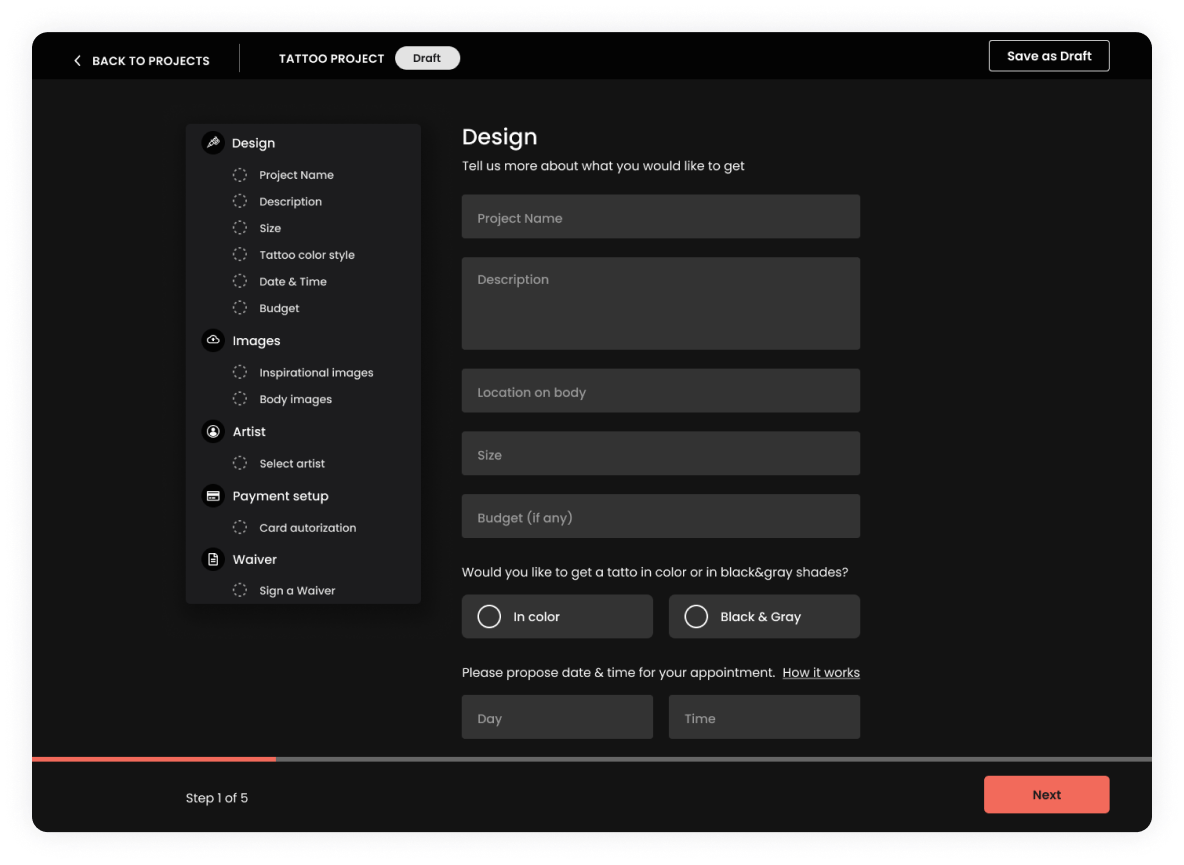Select the Black & Gray radio option
This screenshot has width=1184, height=865.
click(696, 617)
